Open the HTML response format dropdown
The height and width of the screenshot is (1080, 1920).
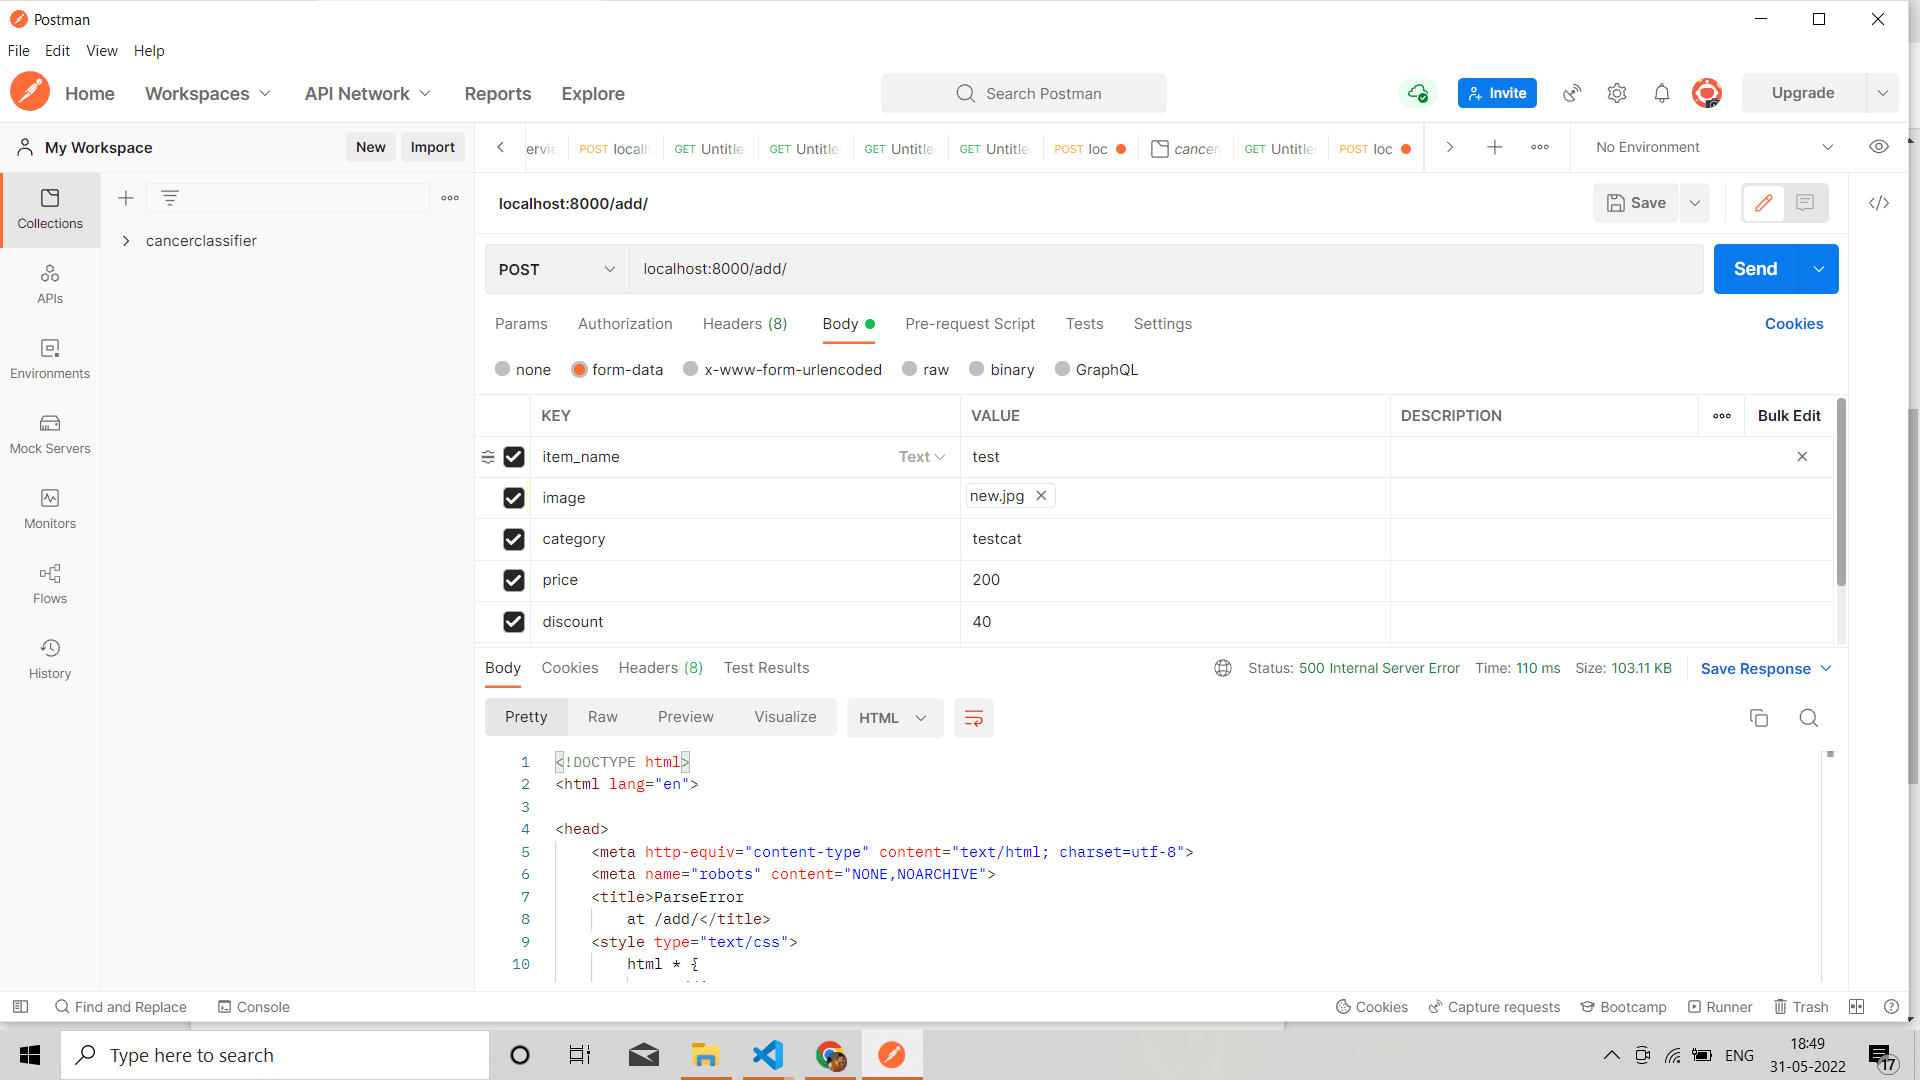click(894, 717)
